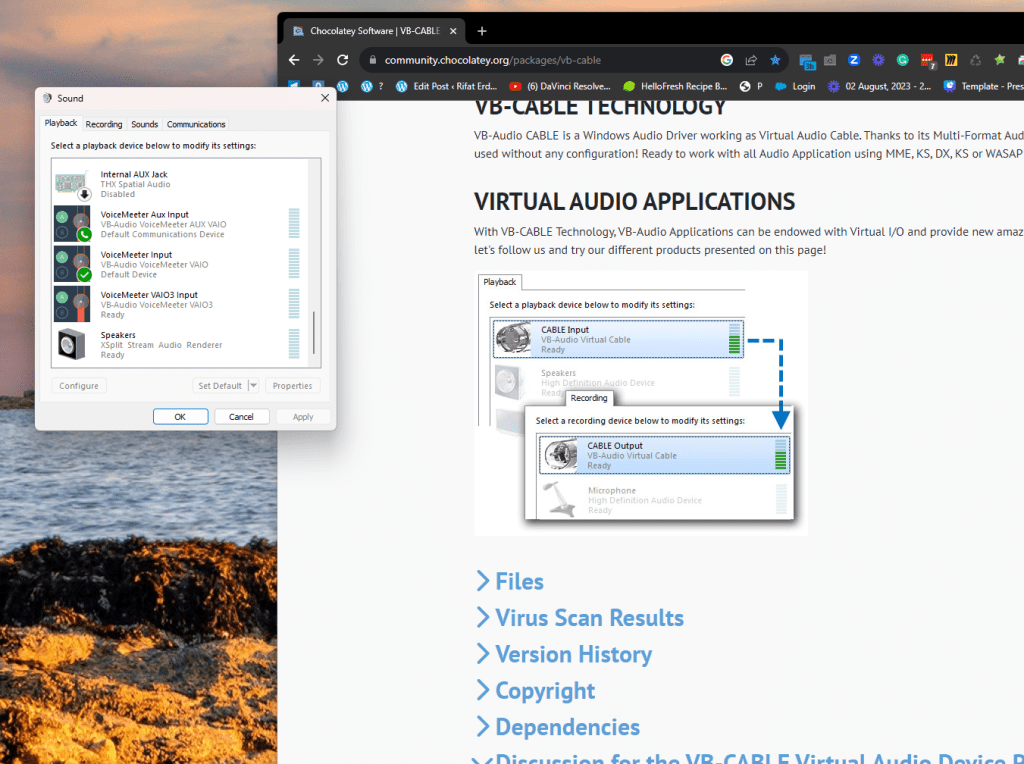Click the Google icon in the address bar
This screenshot has height=764, width=1024.
point(726,60)
